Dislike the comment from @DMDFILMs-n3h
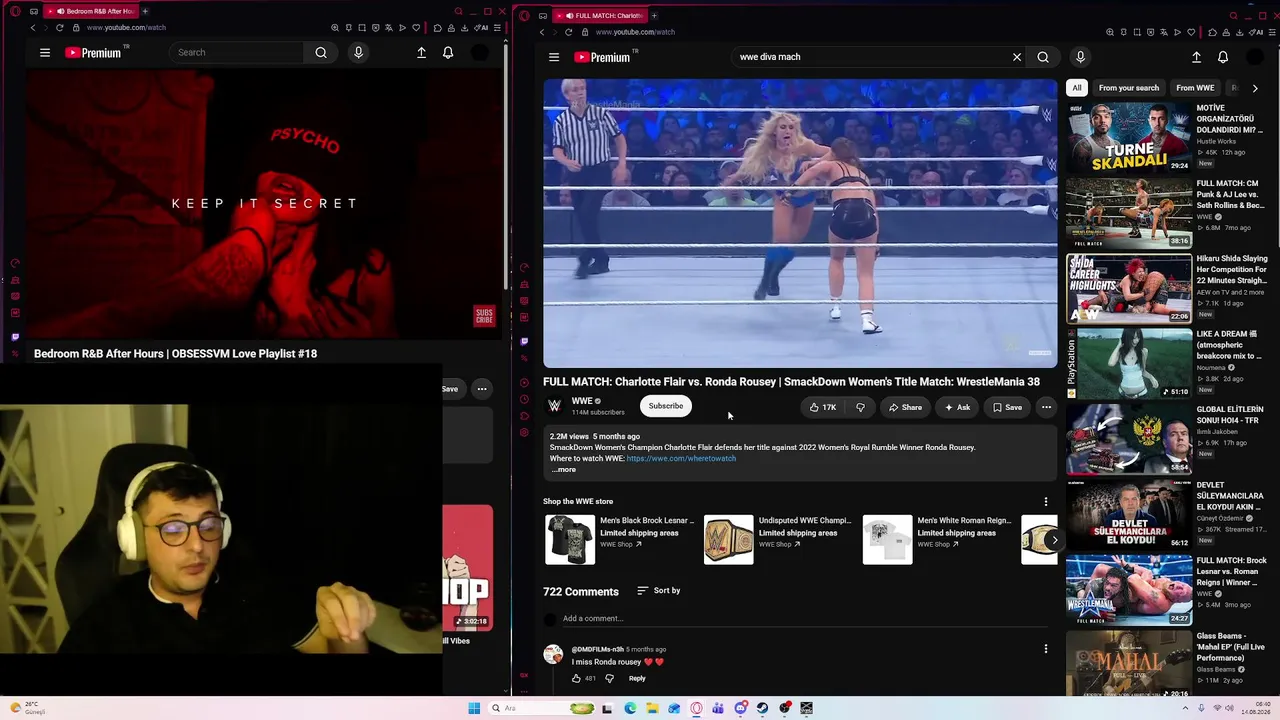The image size is (1280, 720). 609,678
